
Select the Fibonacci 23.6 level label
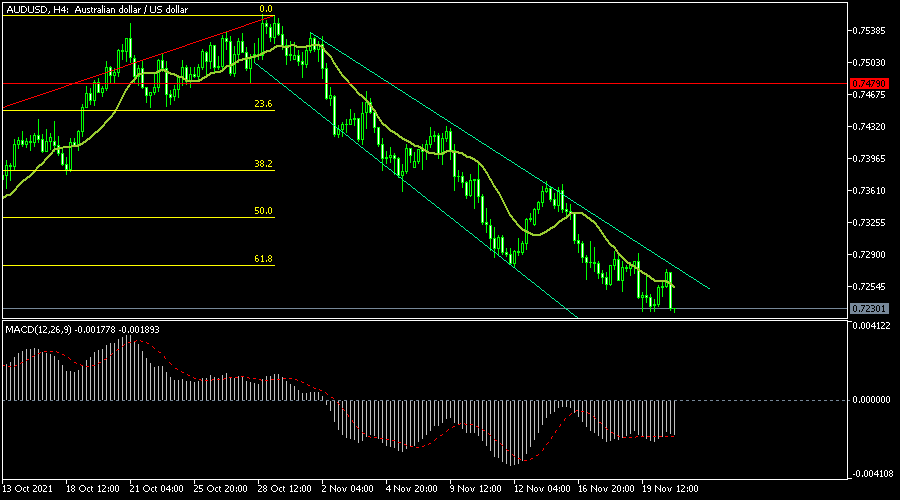[263, 104]
